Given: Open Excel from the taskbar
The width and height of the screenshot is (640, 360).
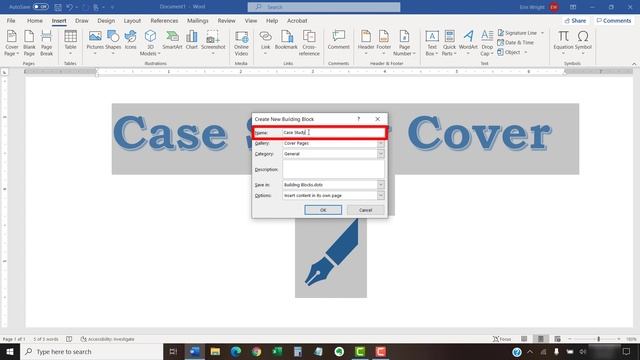Looking at the screenshot, I should pyautogui.click(x=277, y=351).
